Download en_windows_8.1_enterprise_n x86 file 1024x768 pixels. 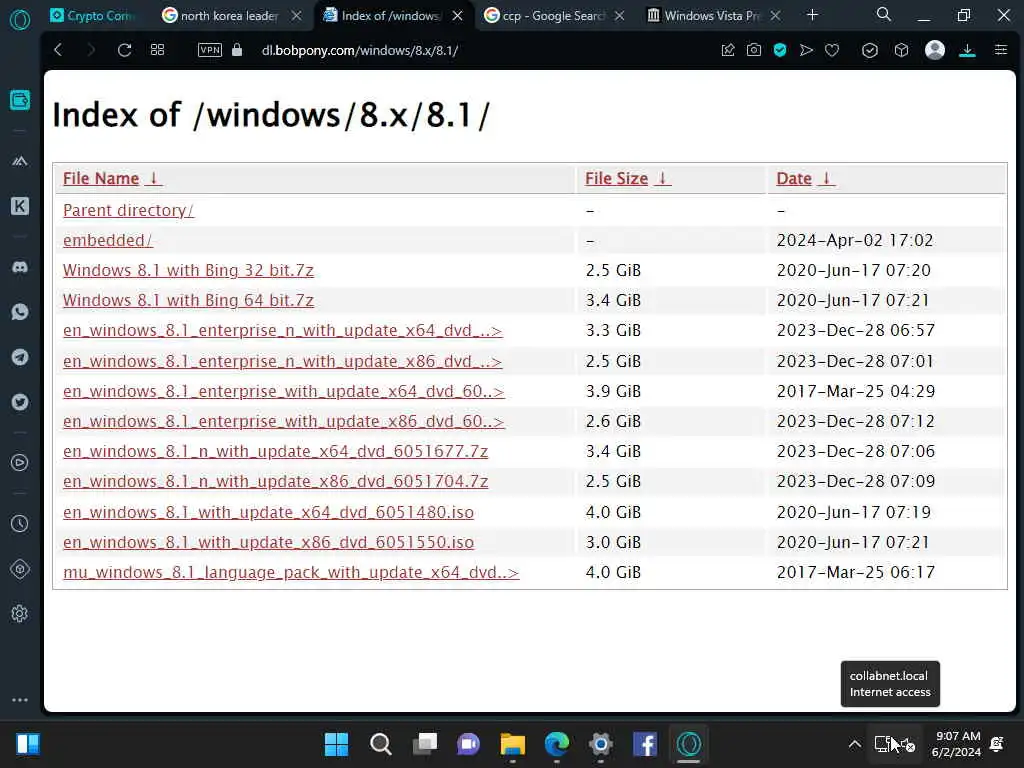pyautogui.click(x=282, y=361)
